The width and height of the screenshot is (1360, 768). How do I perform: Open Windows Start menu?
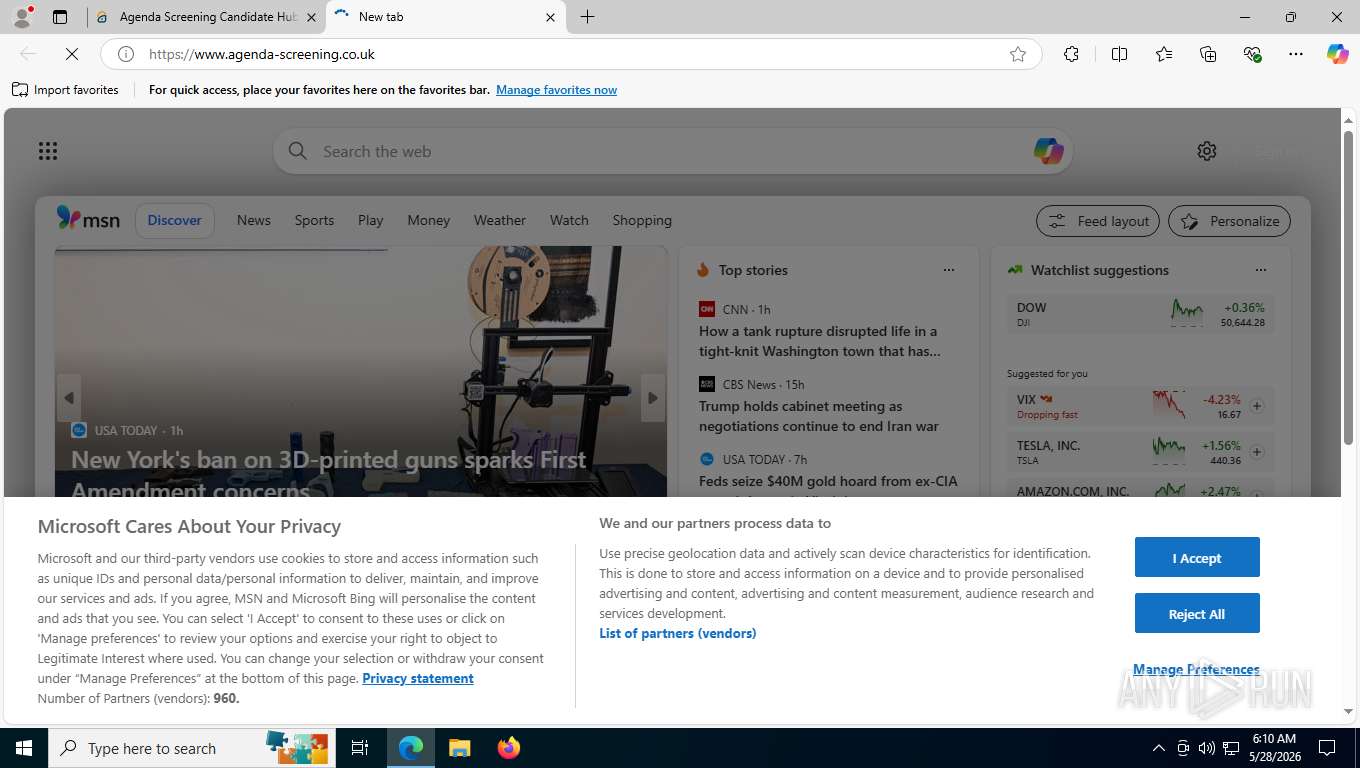pyautogui.click(x=23, y=748)
